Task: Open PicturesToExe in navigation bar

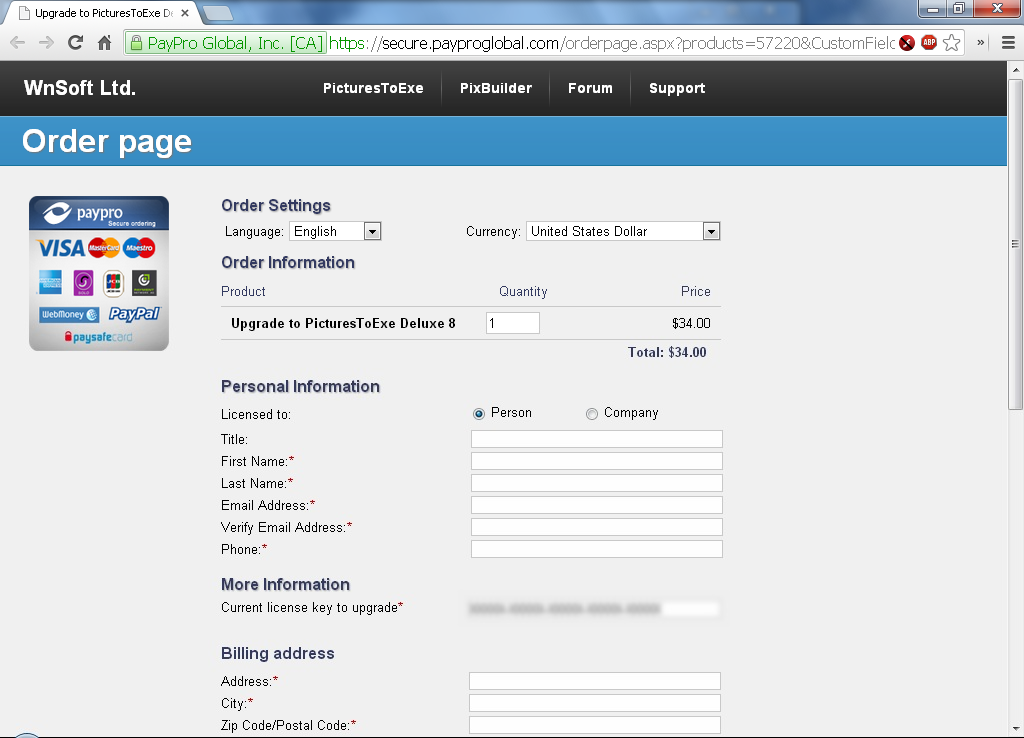Action: coord(373,88)
